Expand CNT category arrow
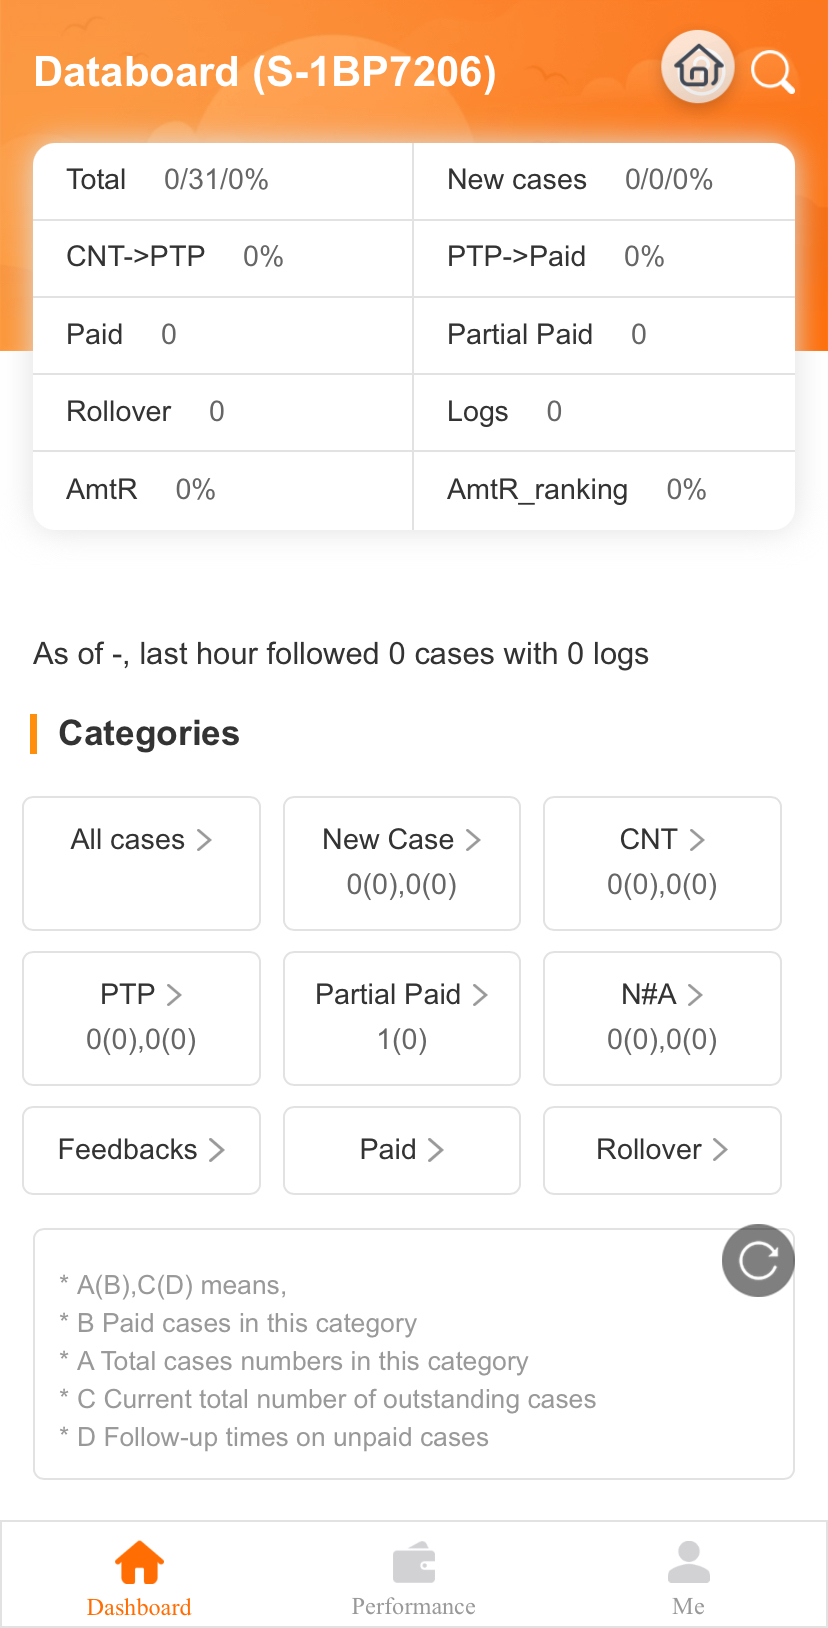 [697, 839]
